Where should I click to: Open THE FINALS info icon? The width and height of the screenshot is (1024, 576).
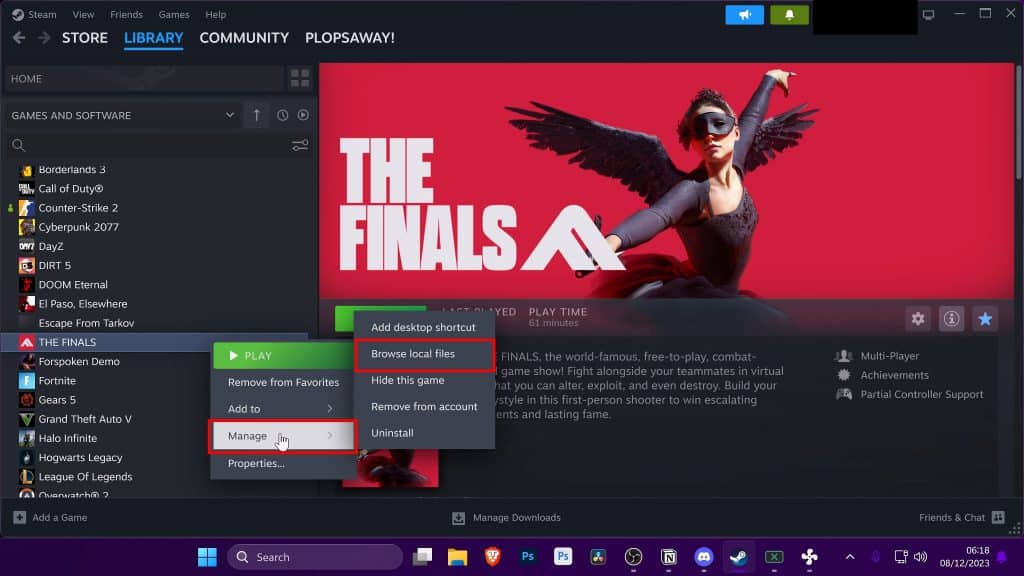951,319
